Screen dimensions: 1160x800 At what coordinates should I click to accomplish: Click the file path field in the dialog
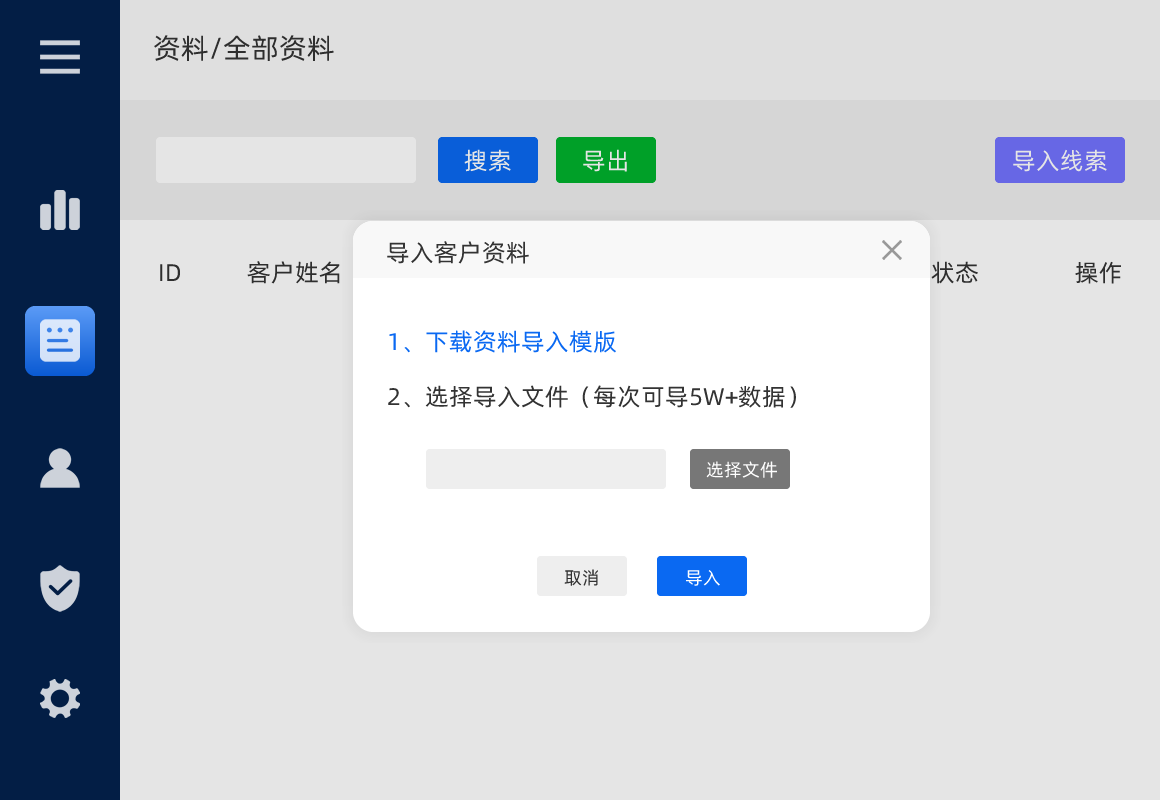(x=546, y=469)
